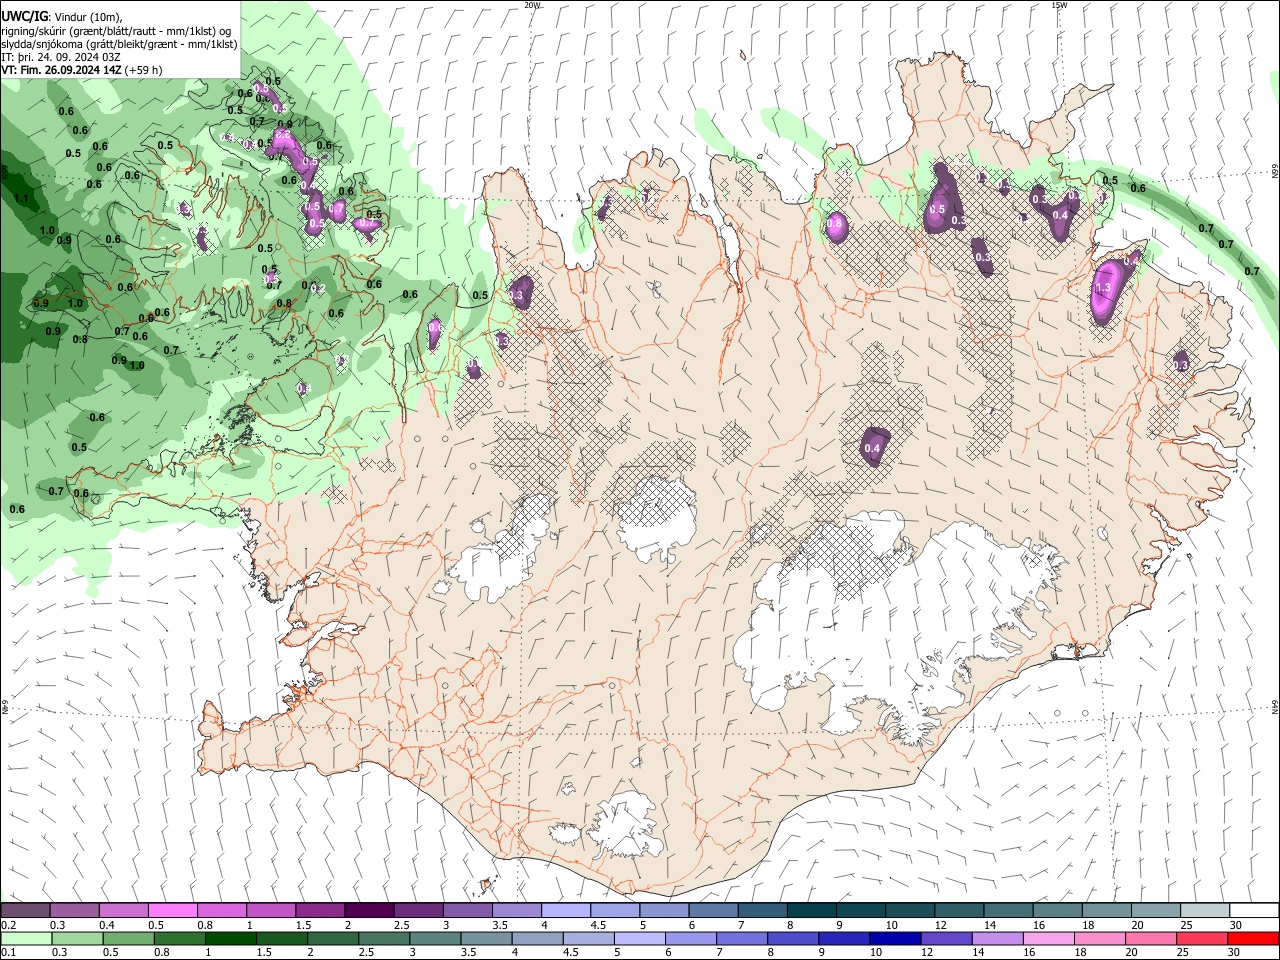Select the 12–14 purple lower legend swatch
This screenshot has height=960, width=1280.
(x=946, y=939)
